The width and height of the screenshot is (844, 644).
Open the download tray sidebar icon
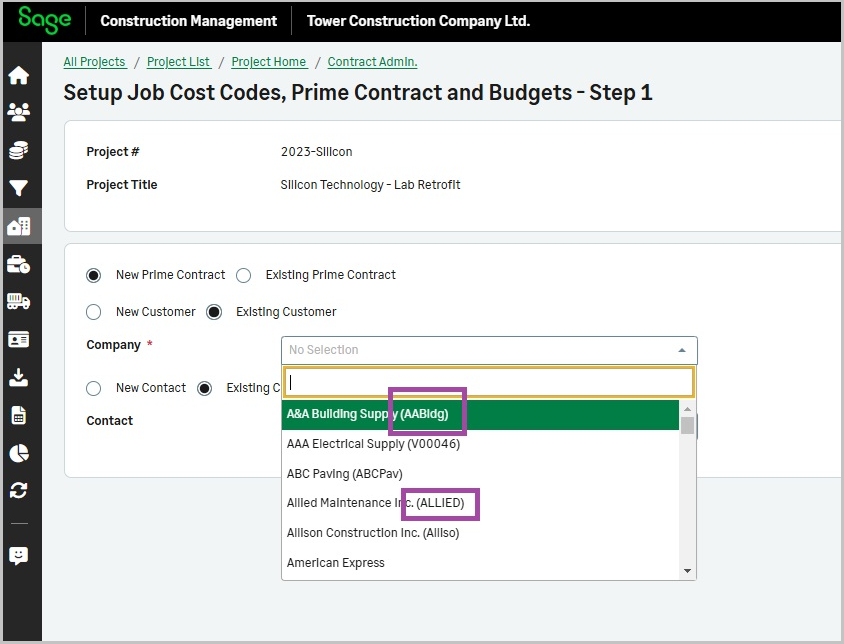pyautogui.click(x=19, y=377)
